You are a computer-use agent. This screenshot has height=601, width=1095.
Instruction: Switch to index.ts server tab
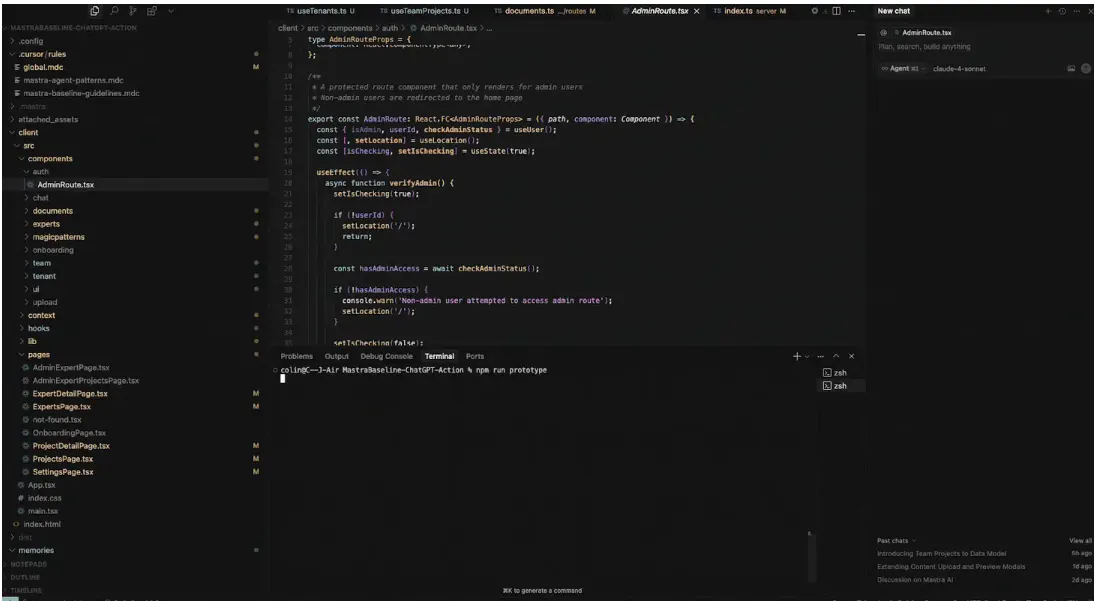750,11
